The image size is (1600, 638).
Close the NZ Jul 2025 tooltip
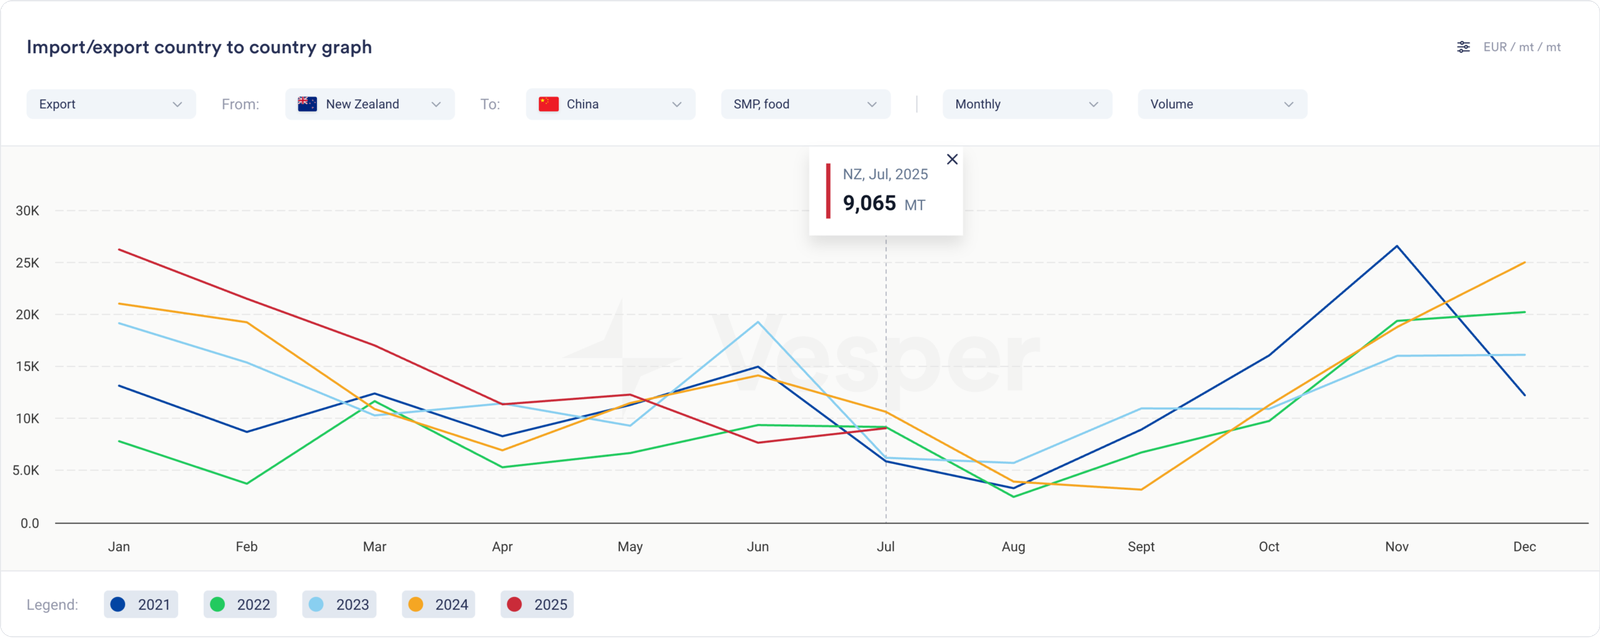click(952, 159)
